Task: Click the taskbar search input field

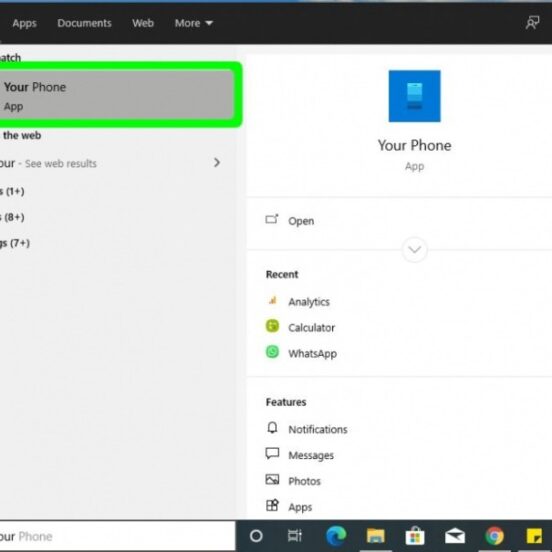Action: coord(117,536)
